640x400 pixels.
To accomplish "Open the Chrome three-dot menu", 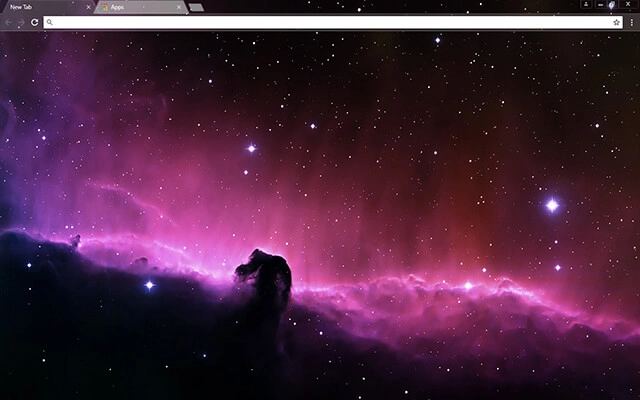I will click(x=631, y=22).
